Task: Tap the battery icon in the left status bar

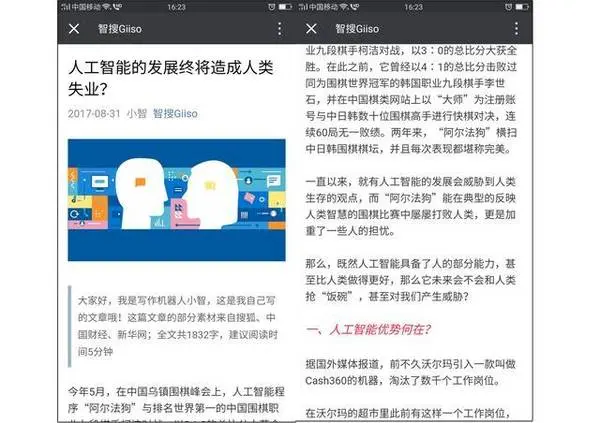Action: (285, 7)
